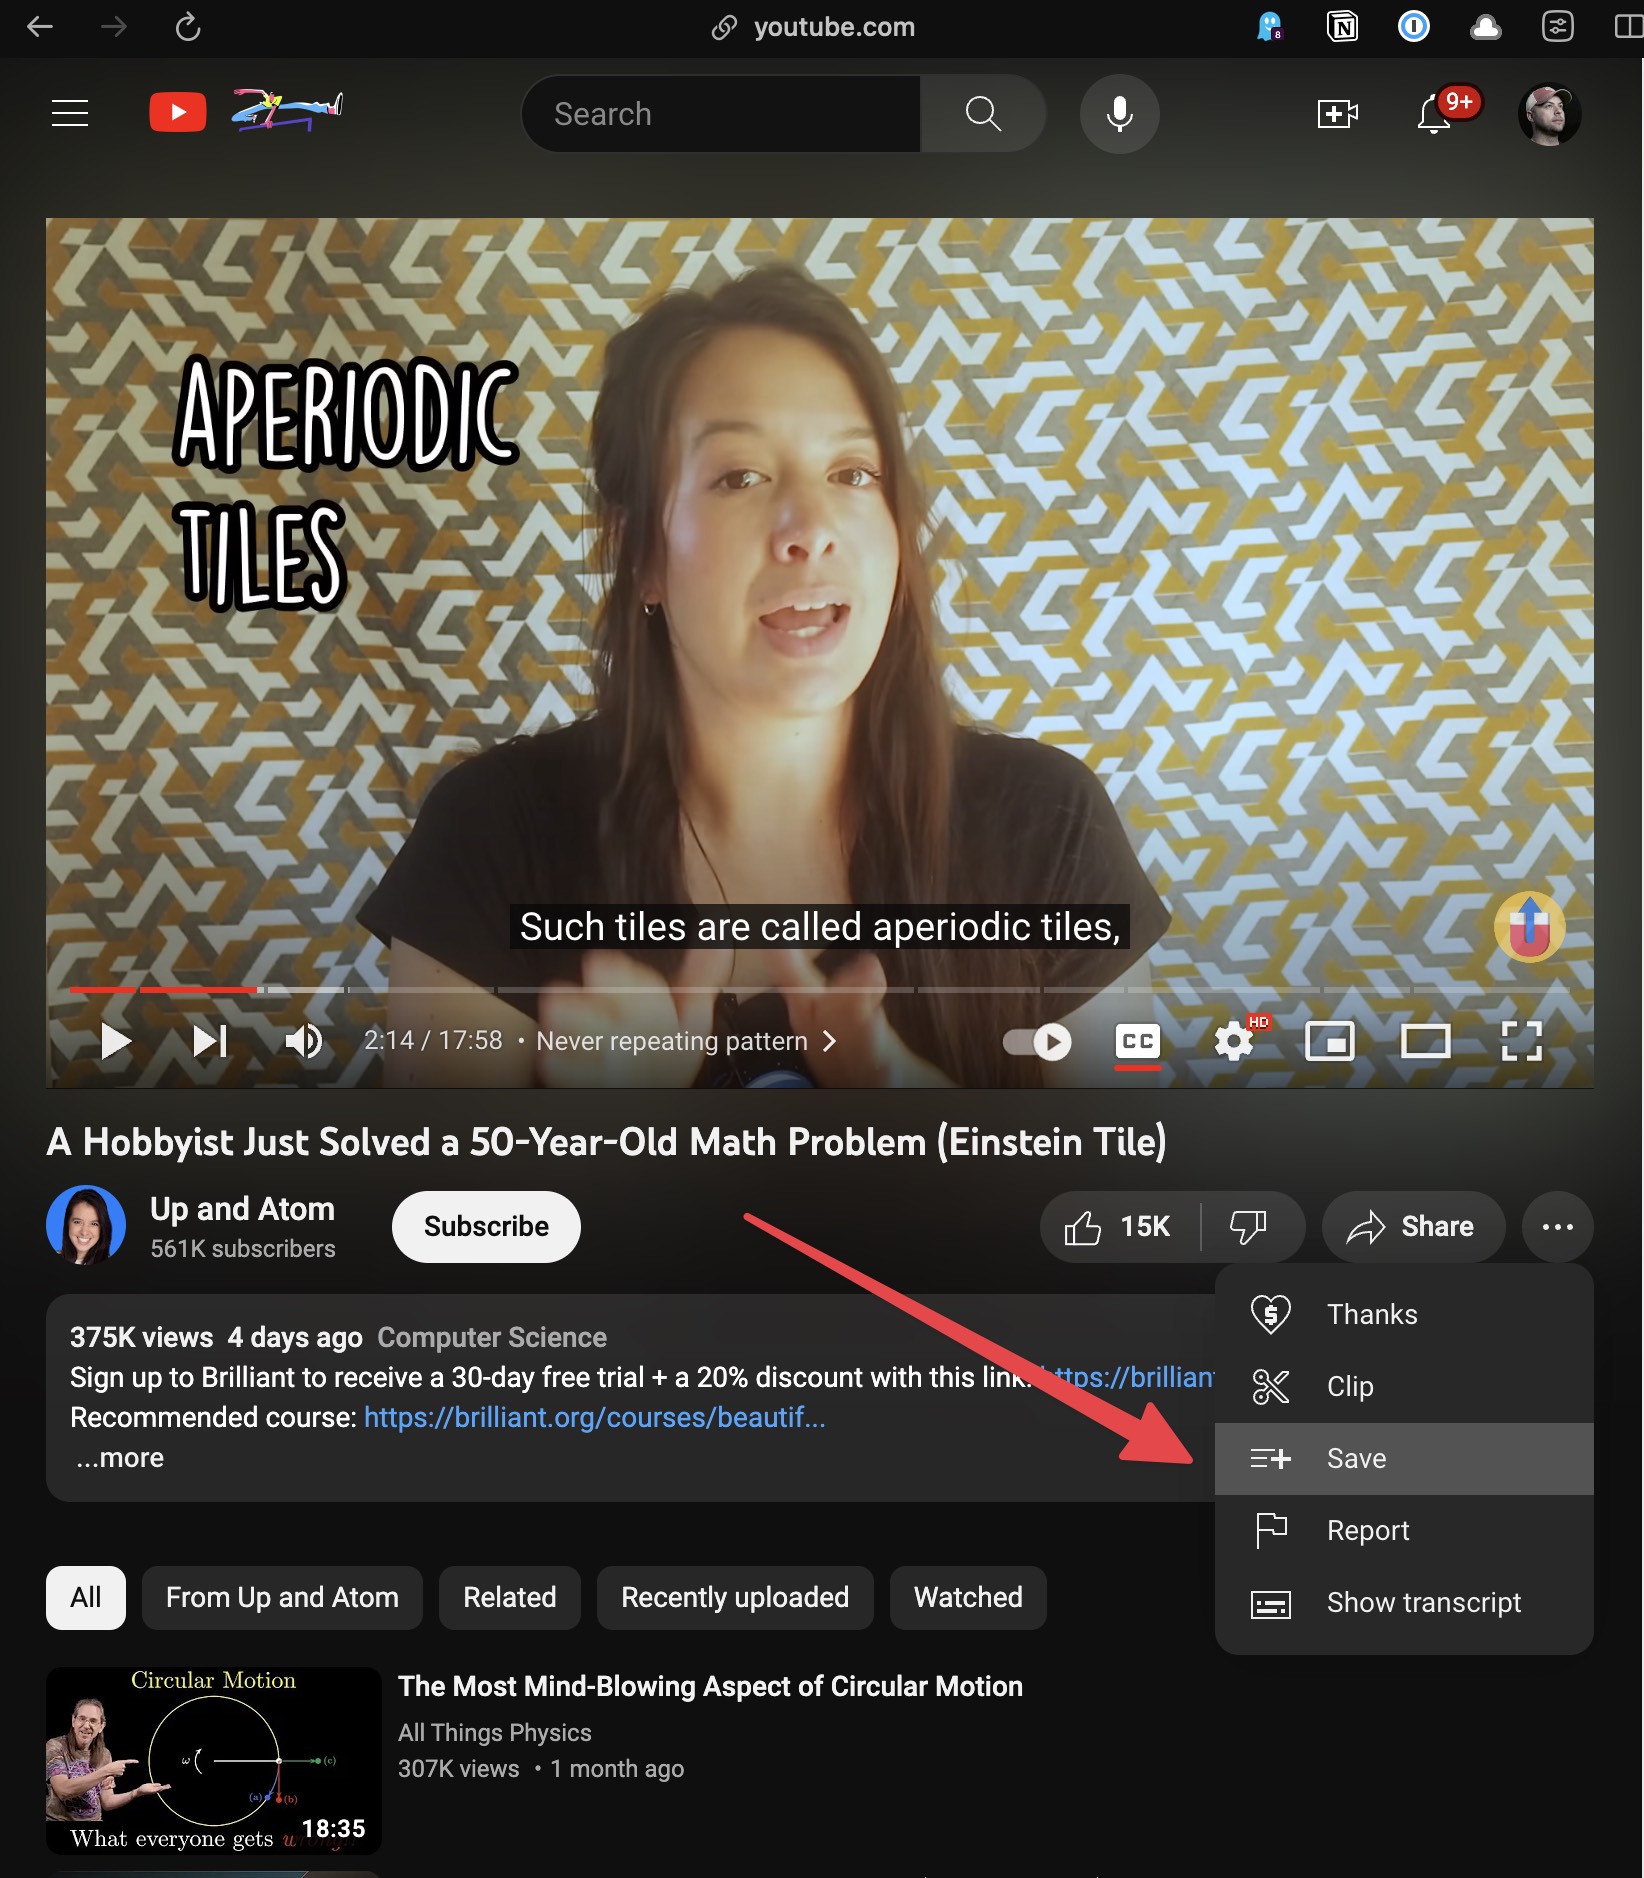Like the video (15K)
Screen dimensions: 1644x1878
coord(1120,1226)
